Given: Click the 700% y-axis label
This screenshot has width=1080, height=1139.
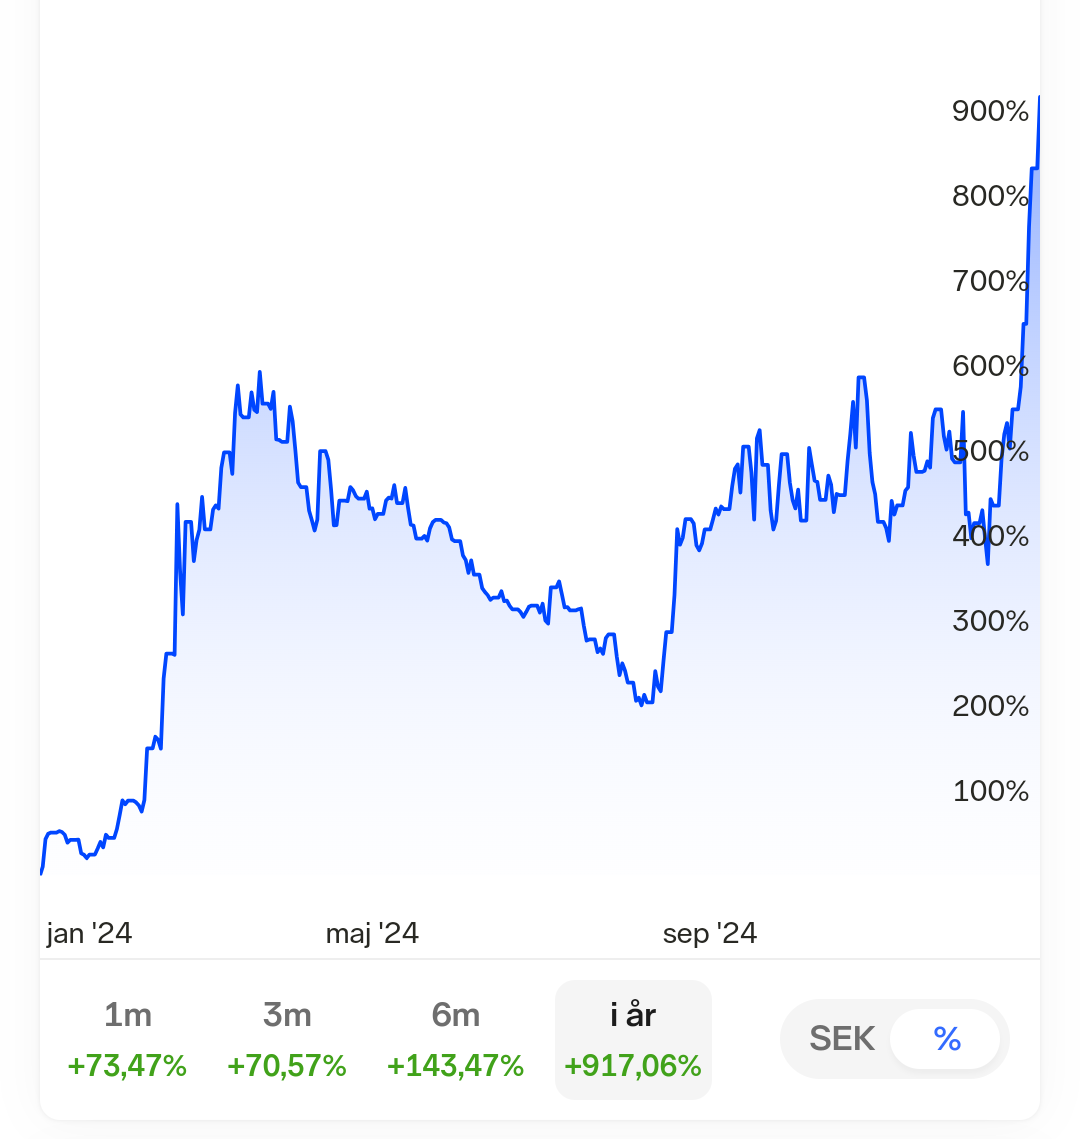Looking at the screenshot, I should tap(990, 281).
